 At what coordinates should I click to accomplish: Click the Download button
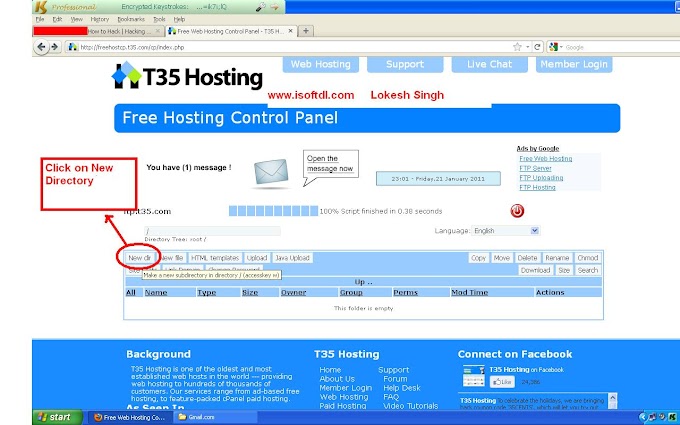(x=535, y=270)
